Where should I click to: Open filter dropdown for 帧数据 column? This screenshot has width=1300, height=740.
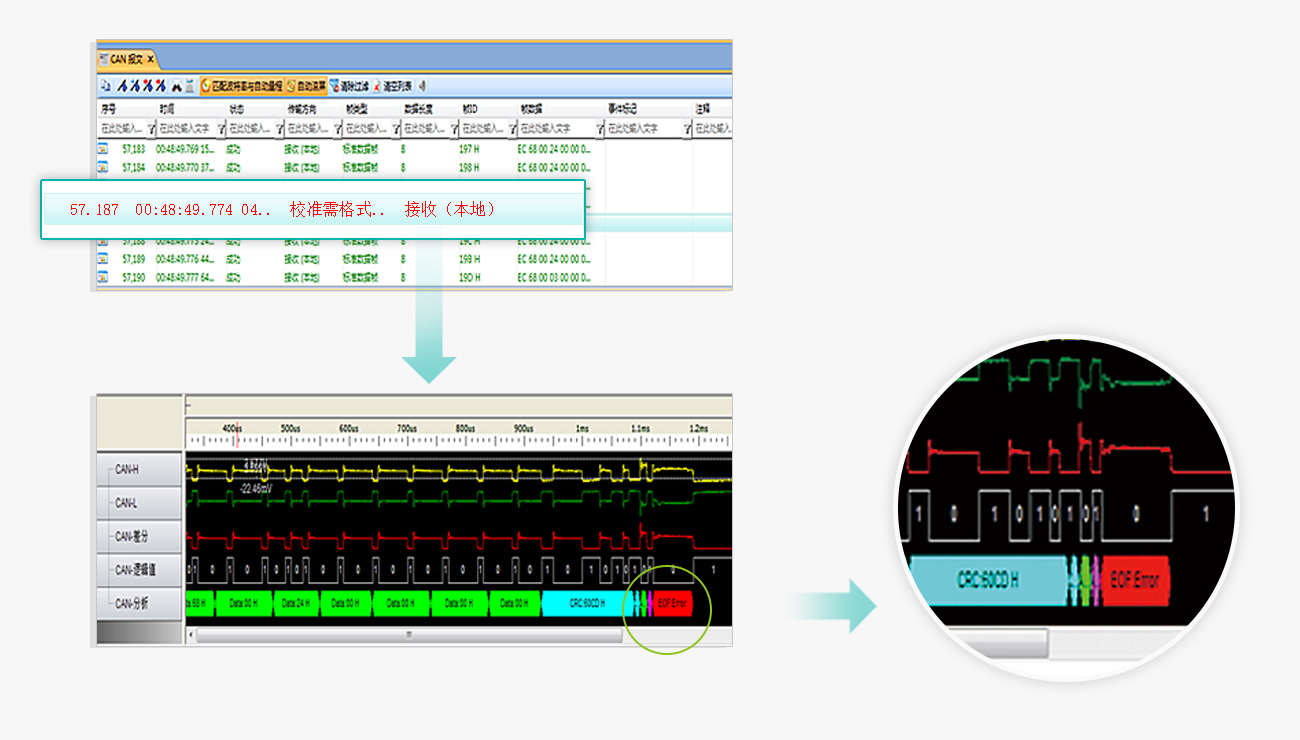(600, 129)
